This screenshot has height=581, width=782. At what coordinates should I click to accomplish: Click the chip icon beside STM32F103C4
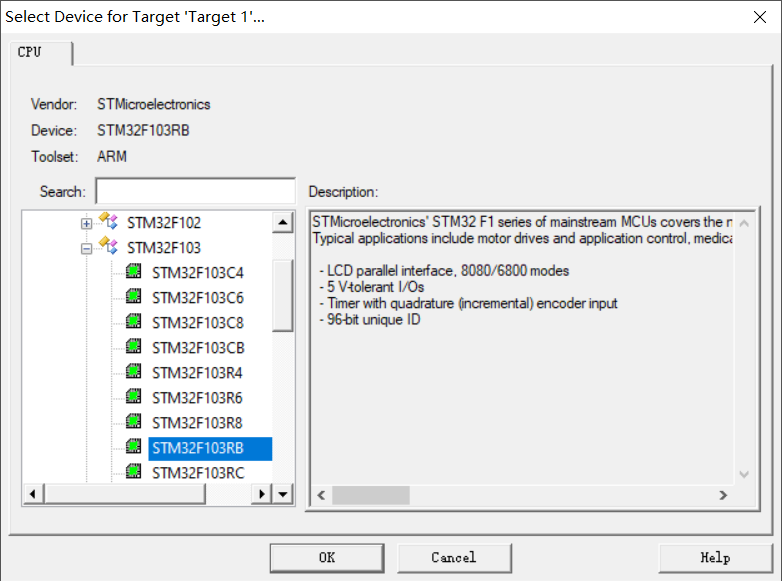point(134,271)
